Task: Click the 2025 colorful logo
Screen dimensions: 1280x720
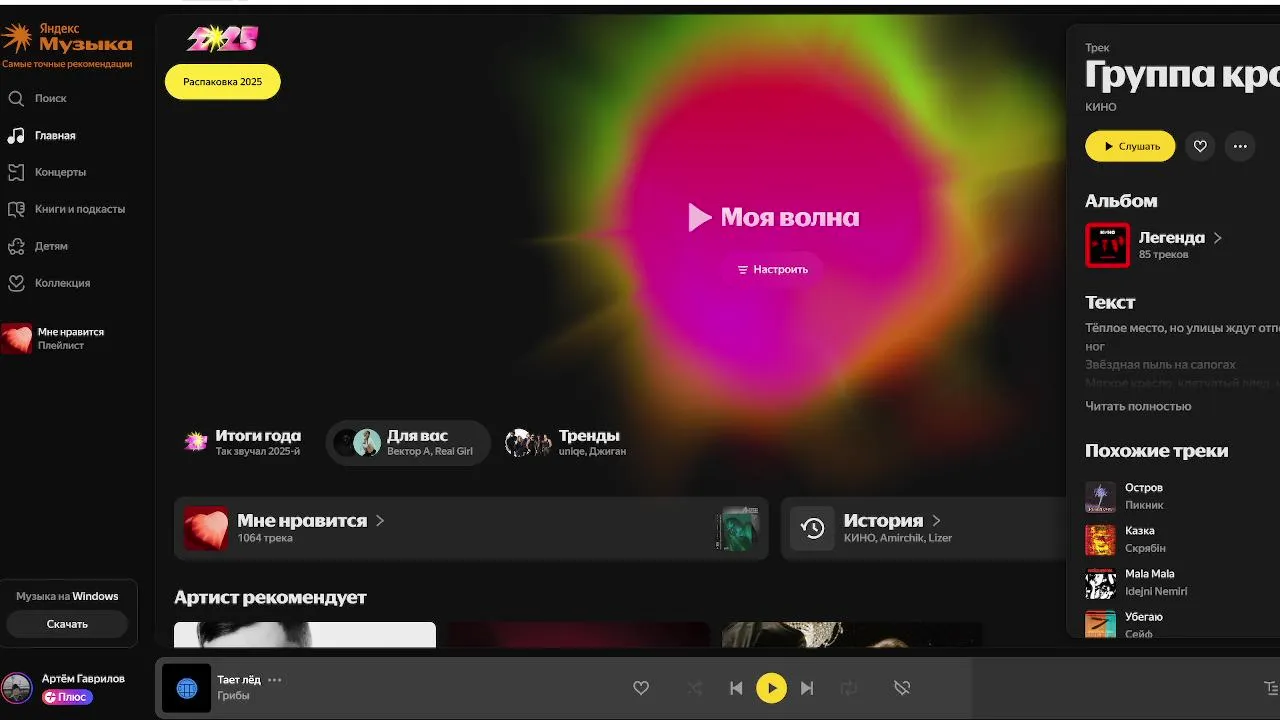Action: pos(222,39)
